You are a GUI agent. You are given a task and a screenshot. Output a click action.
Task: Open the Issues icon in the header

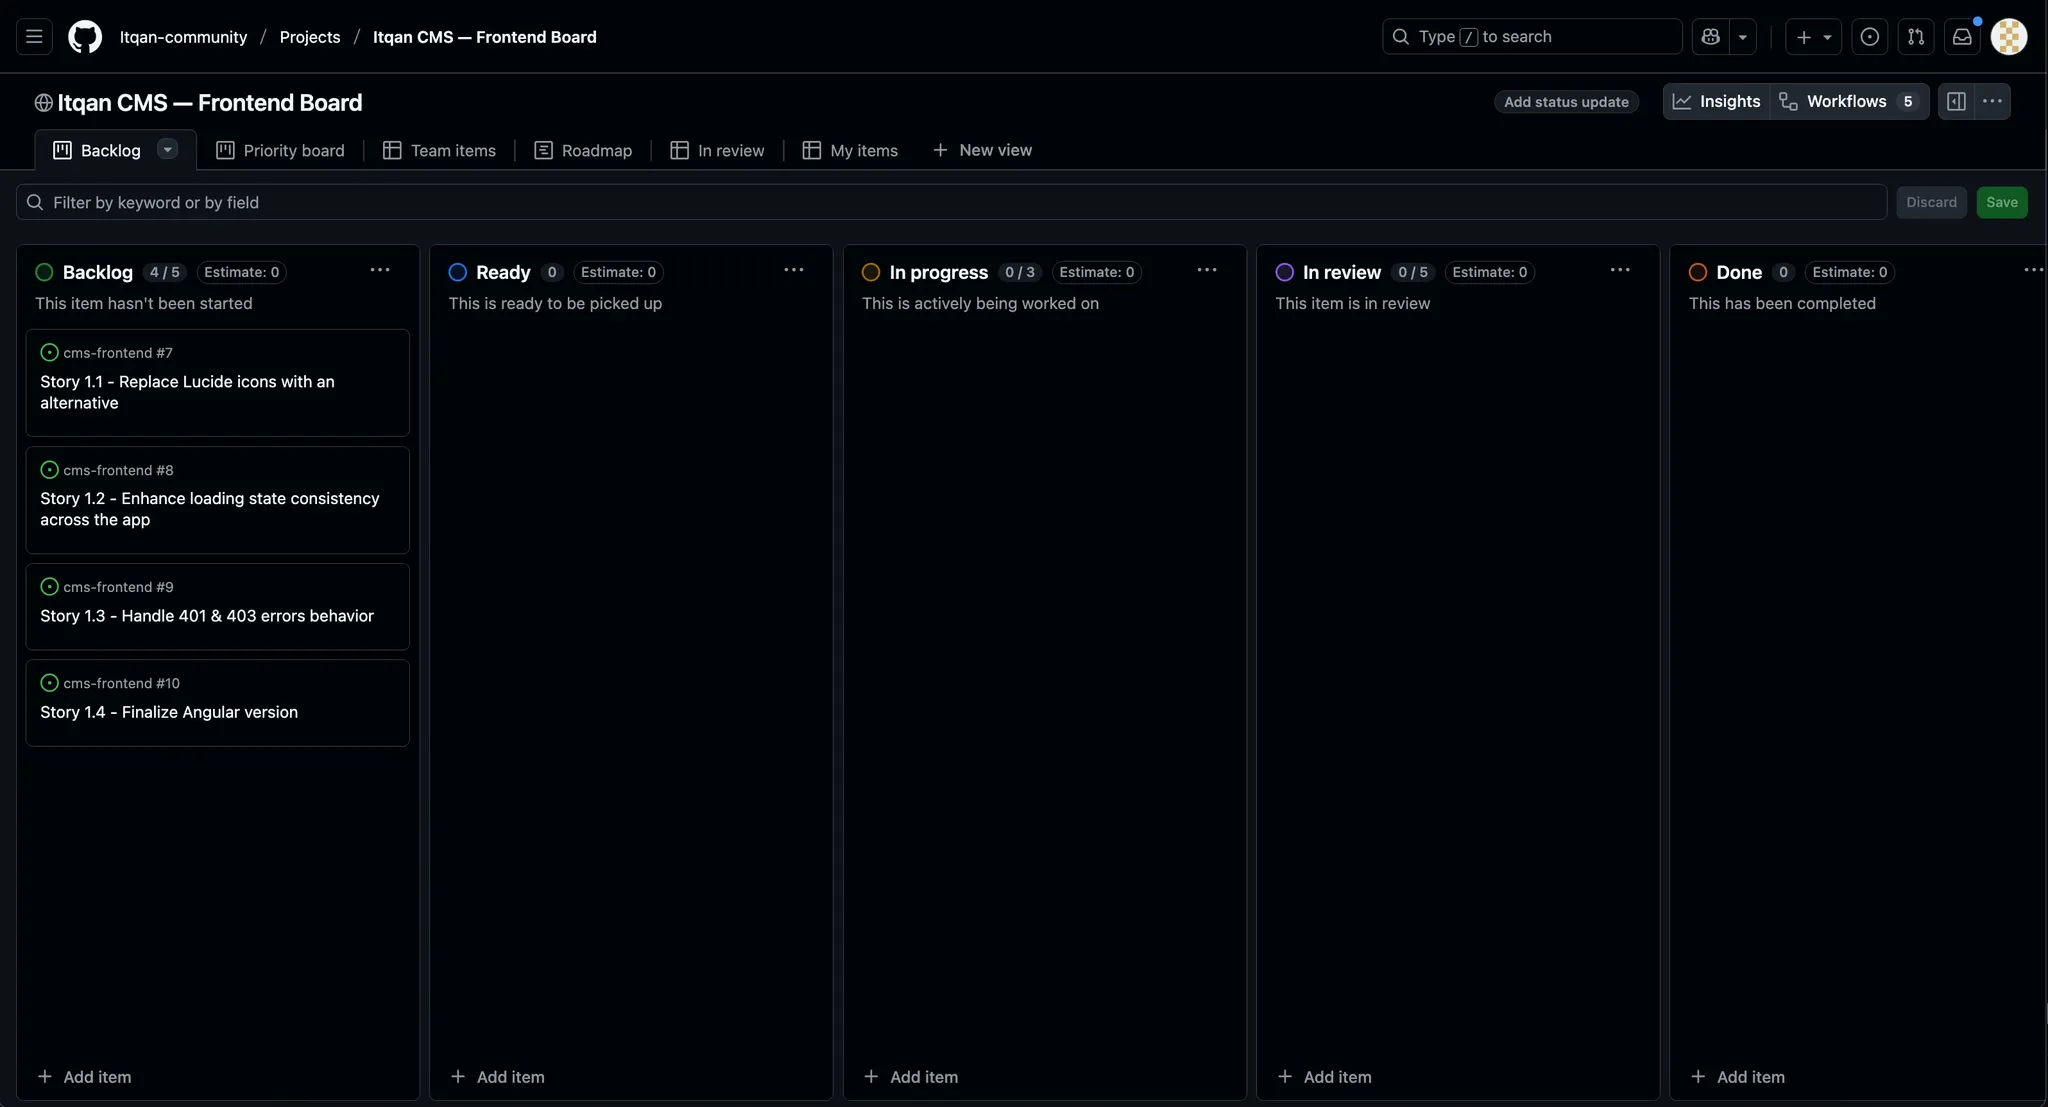click(x=1869, y=37)
